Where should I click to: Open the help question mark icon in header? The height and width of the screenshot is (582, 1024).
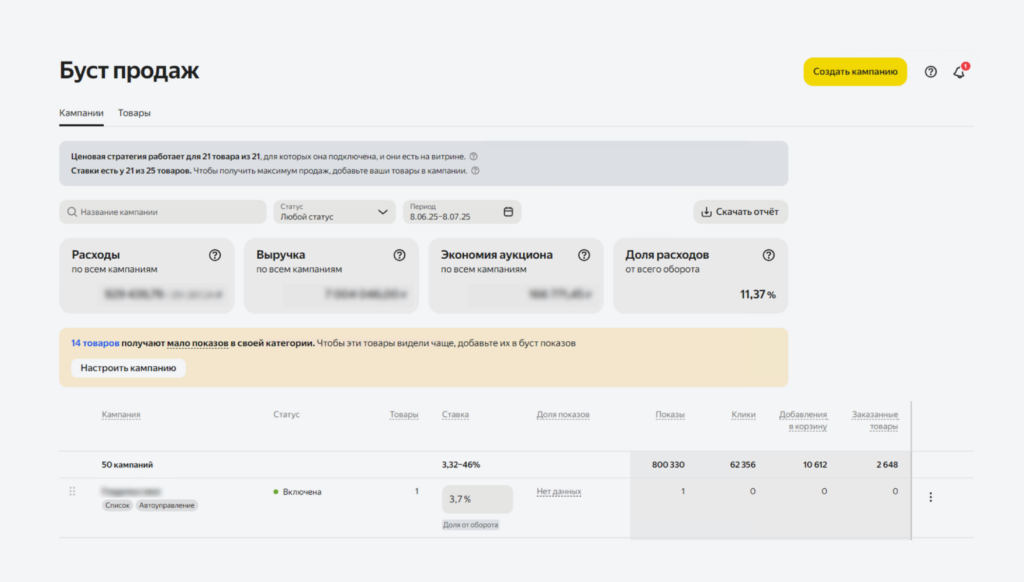931,72
